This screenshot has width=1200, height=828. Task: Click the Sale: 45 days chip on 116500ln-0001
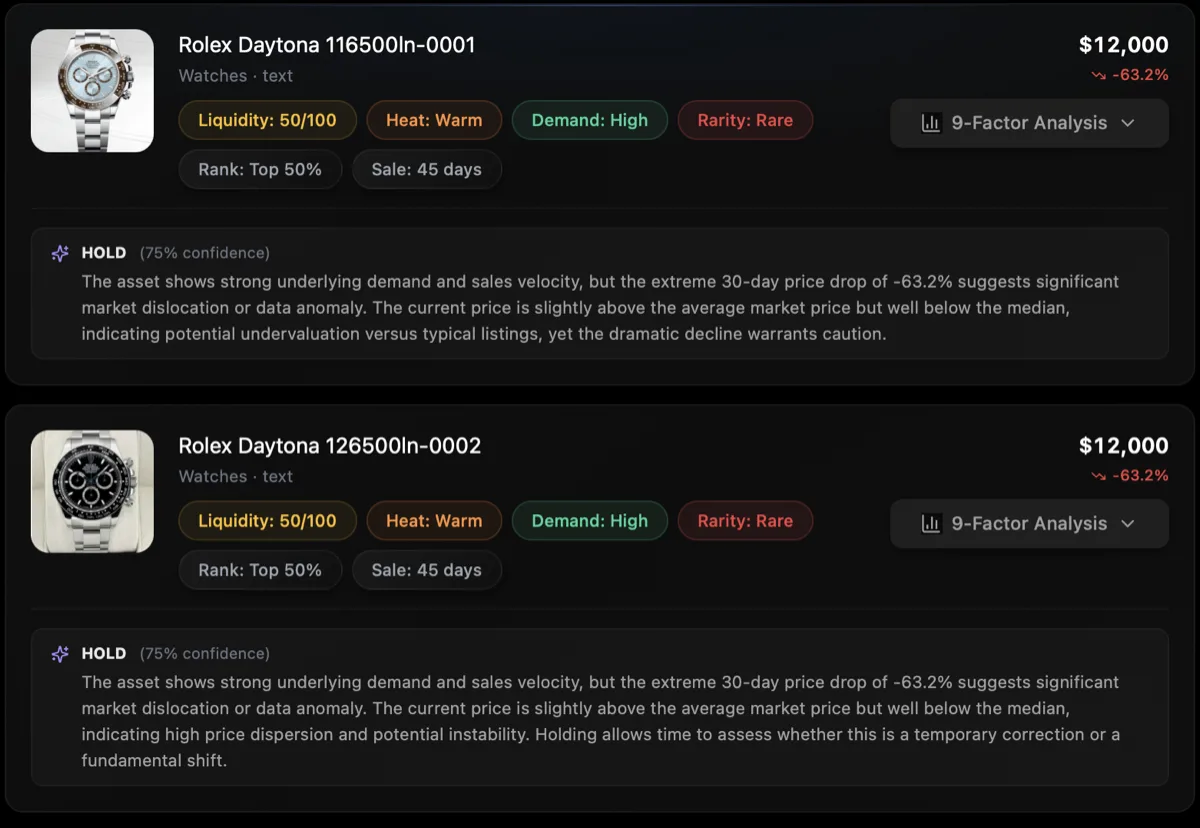427,169
